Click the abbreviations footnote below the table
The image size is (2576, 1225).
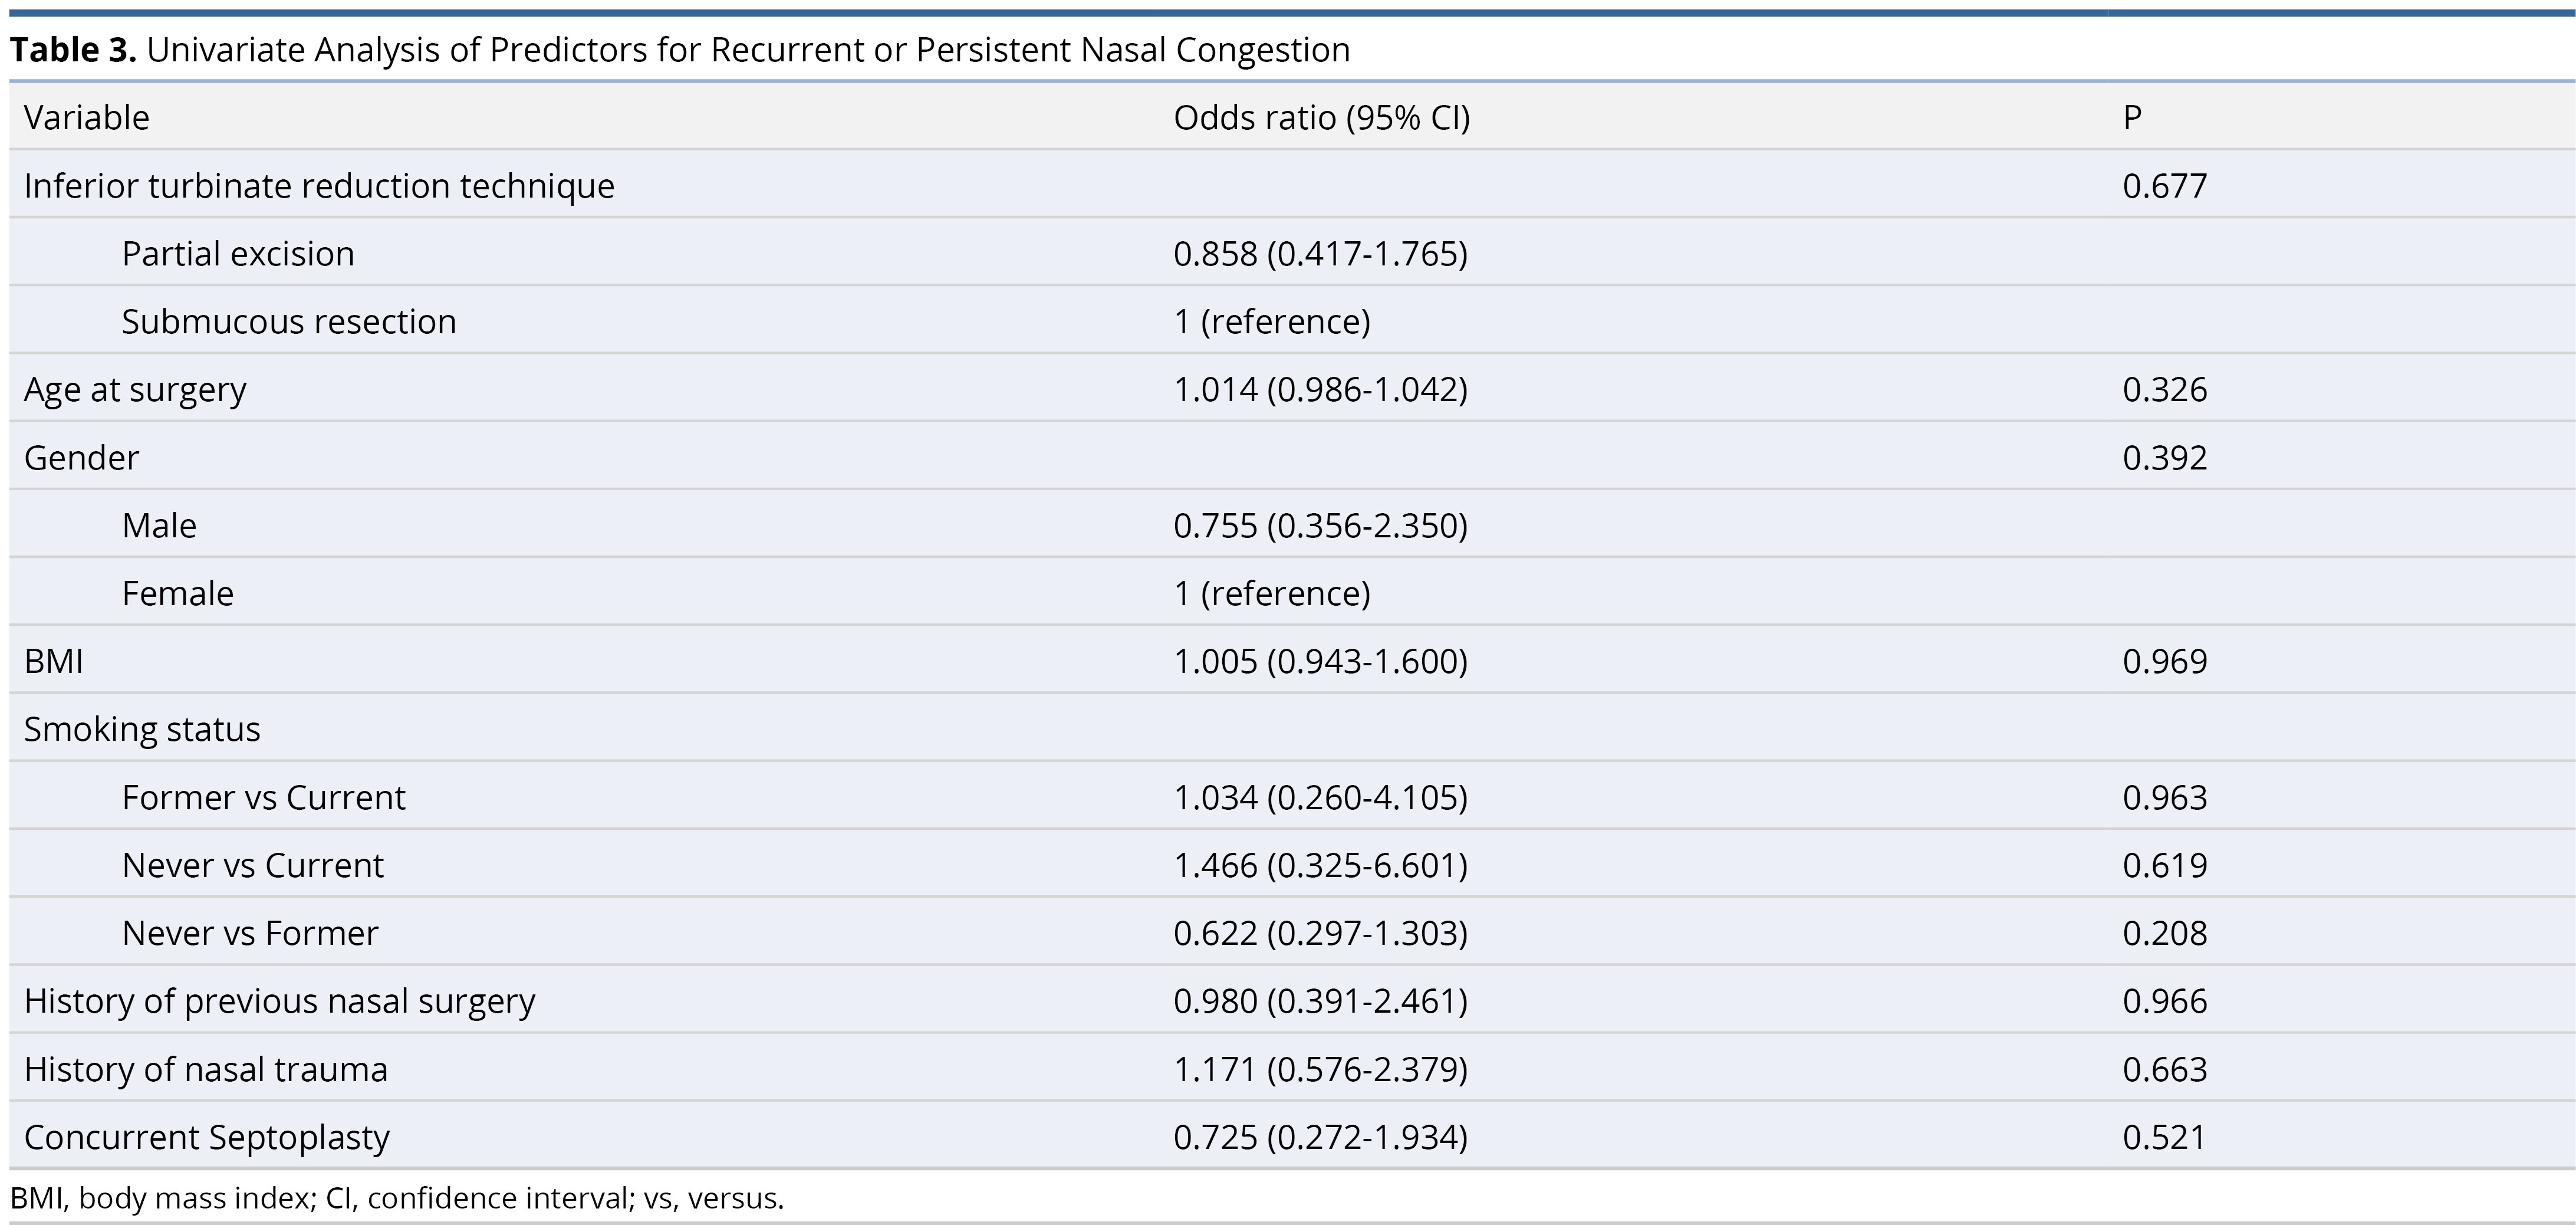point(397,1198)
